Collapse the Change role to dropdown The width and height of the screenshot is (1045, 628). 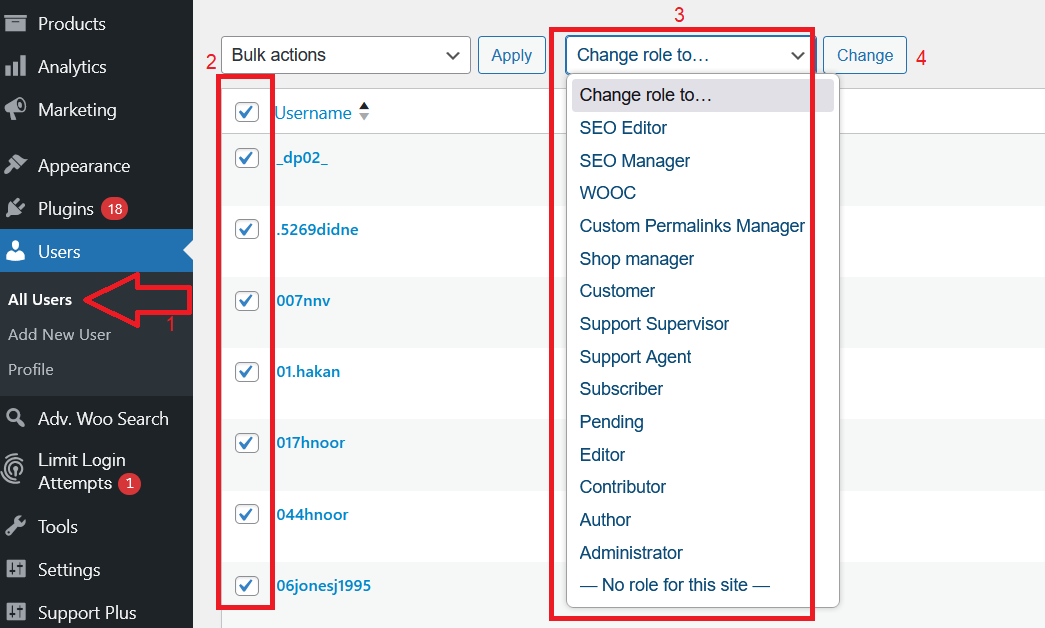coord(690,55)
